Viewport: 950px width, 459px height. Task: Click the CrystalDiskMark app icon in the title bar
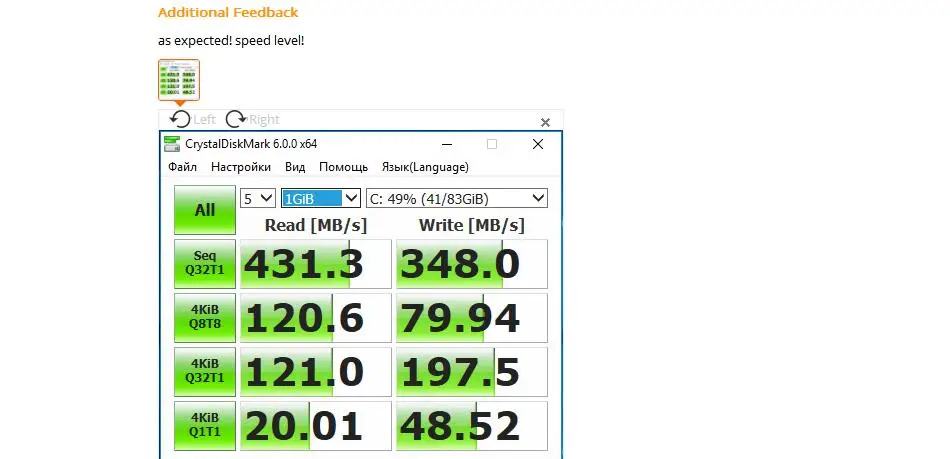(x=172, y=144)
